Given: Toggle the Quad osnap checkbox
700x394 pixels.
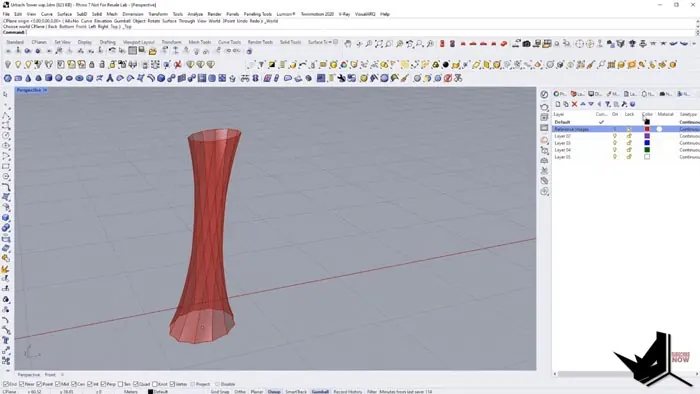Looking at the screenshot, I should click(x=136, y=384).
